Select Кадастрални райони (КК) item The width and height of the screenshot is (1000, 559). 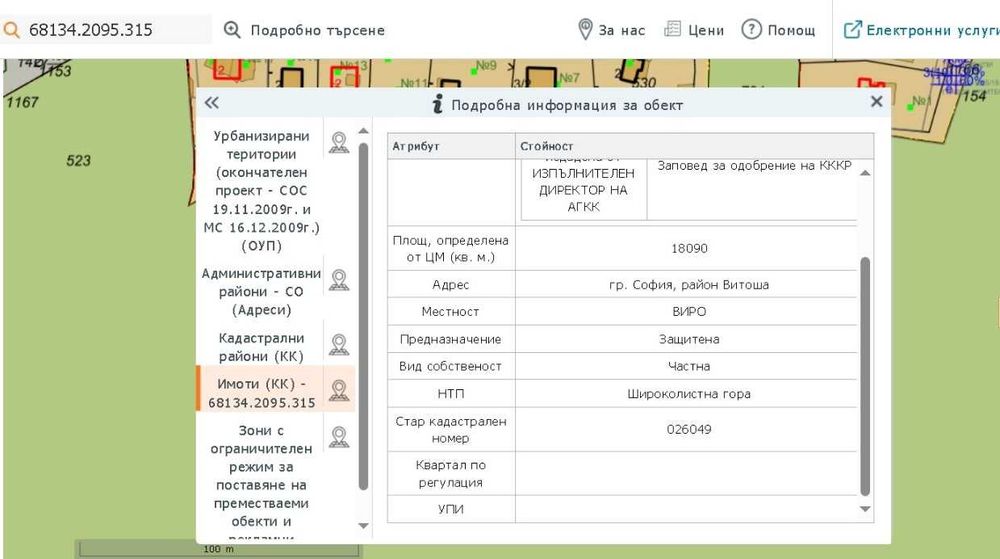(x=261, y=347)
